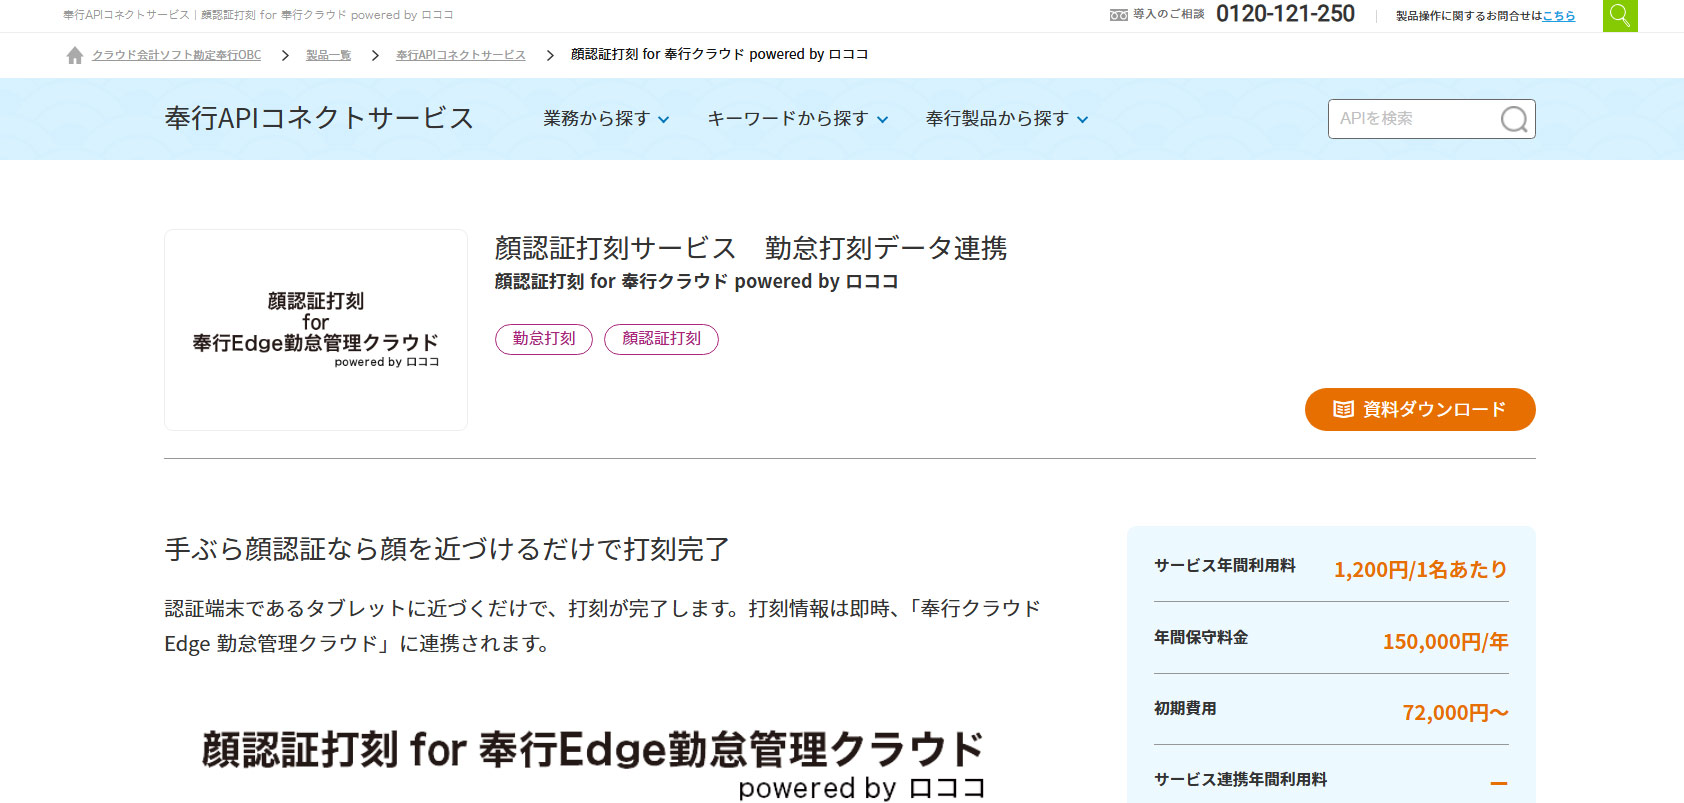The width and height of the screenshot is (1684, 803).
Task: Click the 初期費用 label
Action: tap(1185, 709)
